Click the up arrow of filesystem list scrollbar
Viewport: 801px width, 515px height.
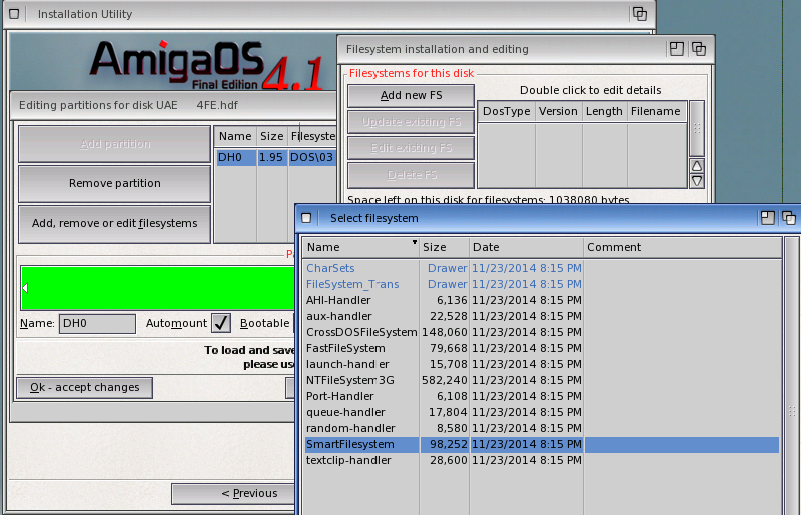[x=697, y=166]
